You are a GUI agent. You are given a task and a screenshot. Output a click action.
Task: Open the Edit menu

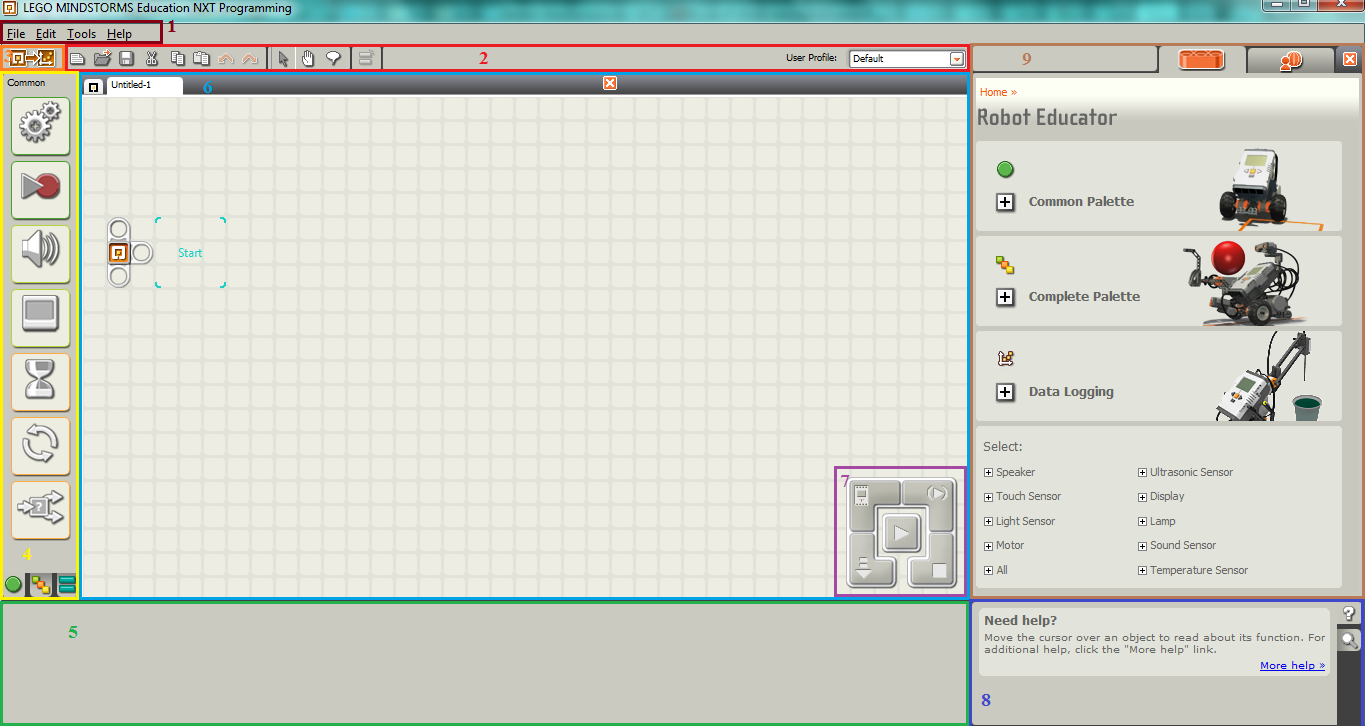click(46, 34)
